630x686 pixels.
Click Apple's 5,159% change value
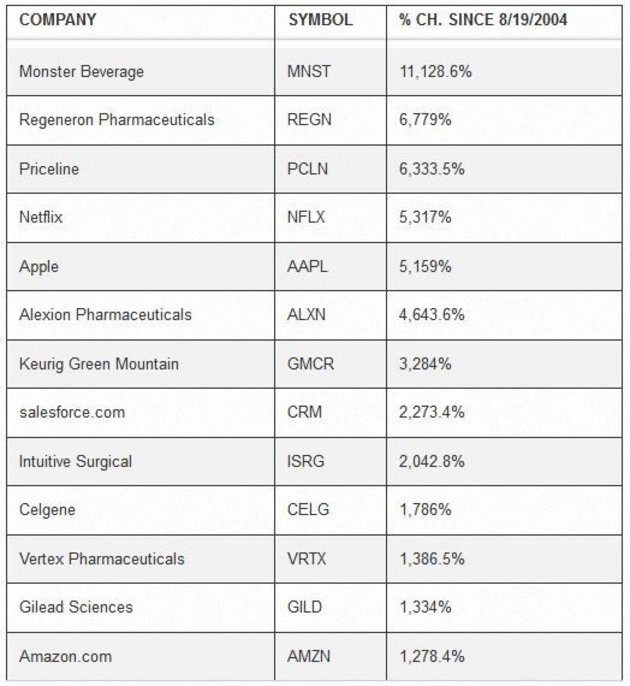(425, 266)
